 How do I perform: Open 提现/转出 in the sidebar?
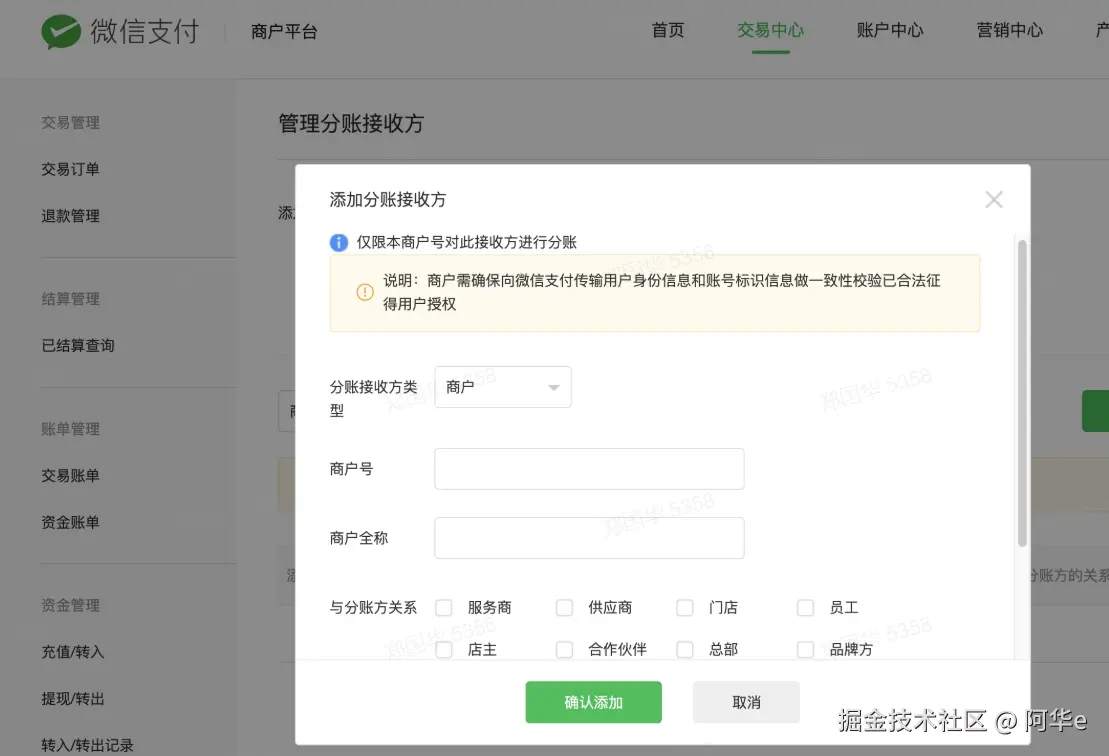point(73,699)
